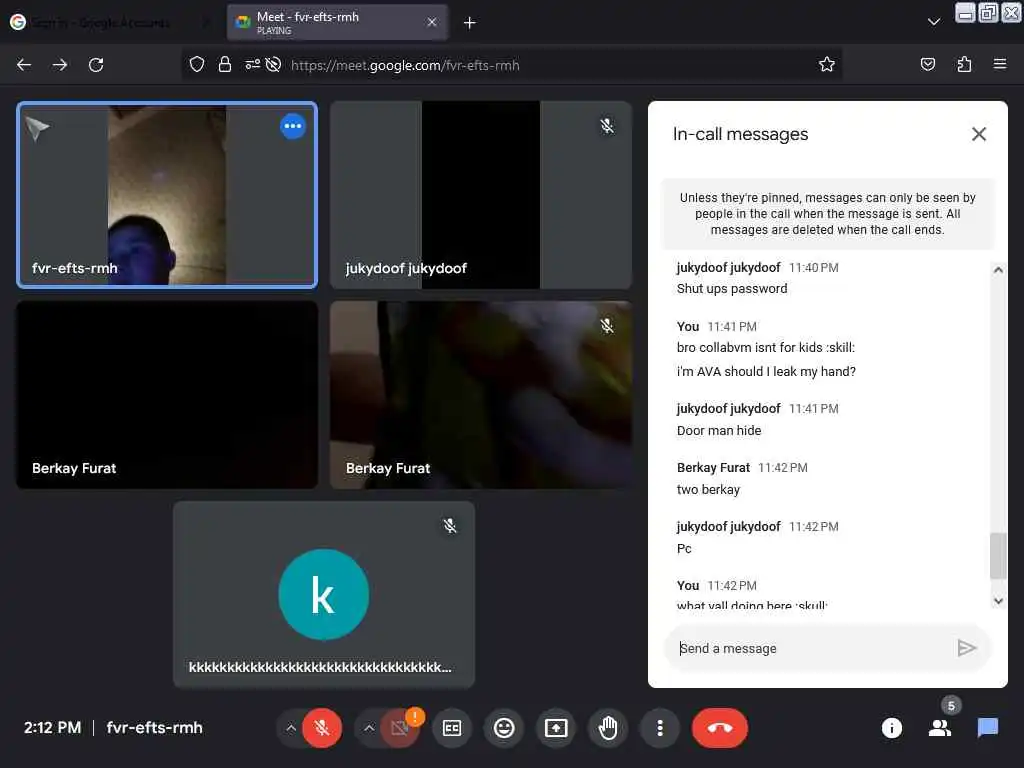Open the Firefox hamburger application menu
The height and width of the screenshot is (768, 1024).
click(999, 64)
